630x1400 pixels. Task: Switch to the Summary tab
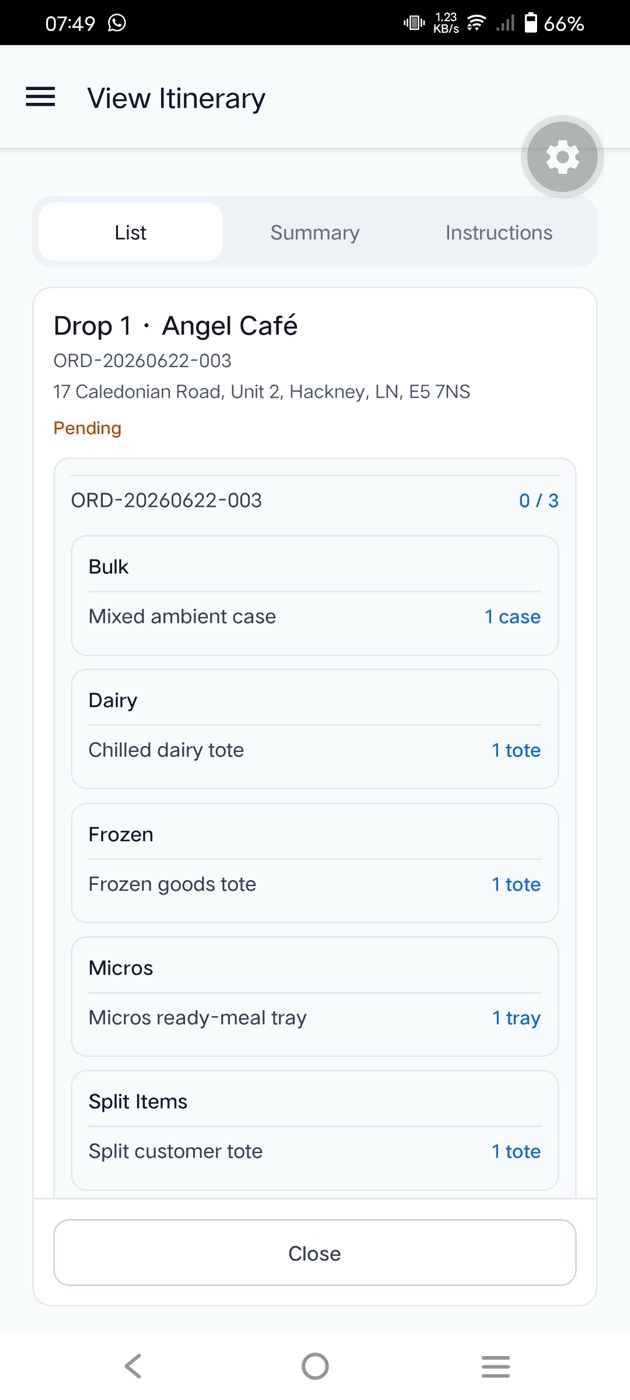[x=315, y=232]
